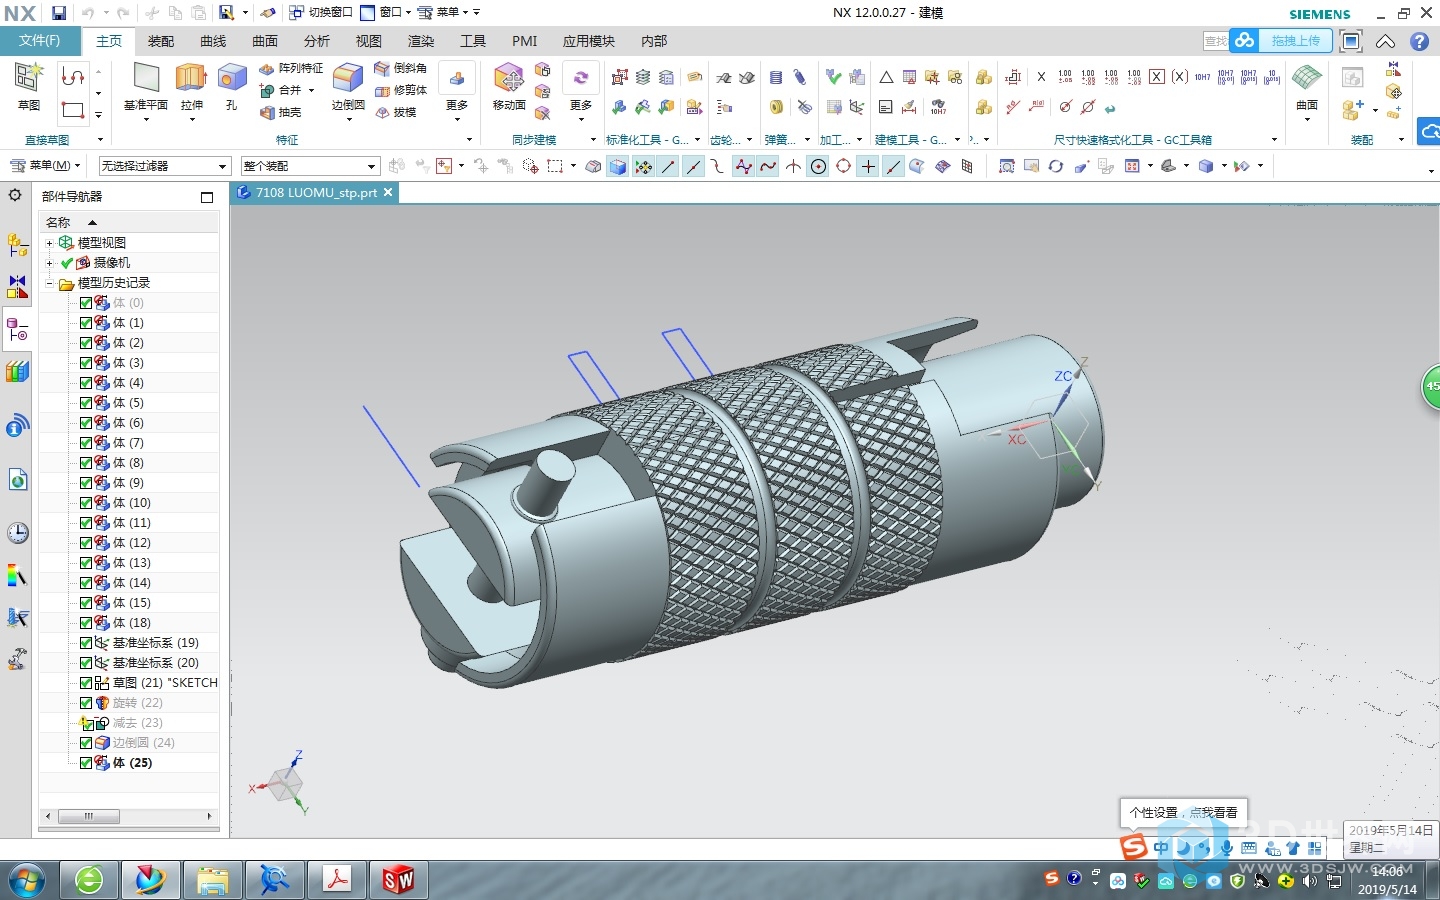Open the 合并 dropdown arrow
This screenshot has height=900, width=1440.
pos(311,91)
